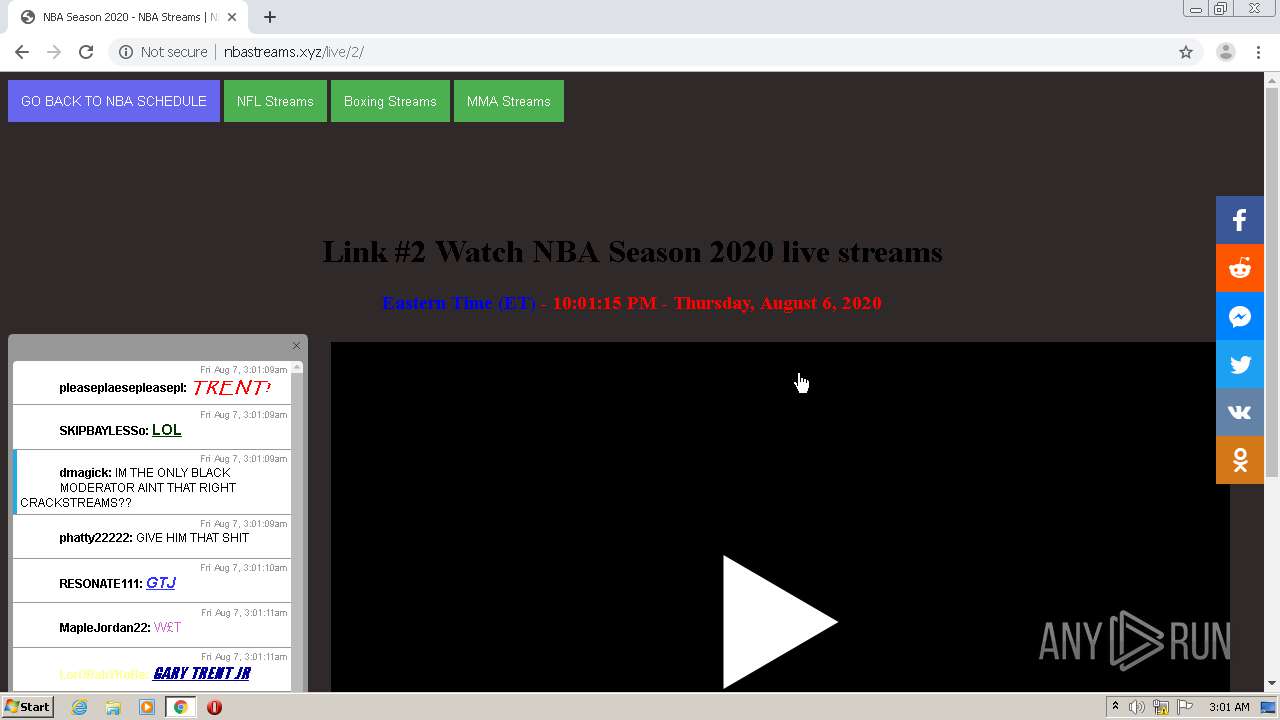Share page on Reddit
The height and width of the screenshot is (720, 1280).
point(1240,268)
